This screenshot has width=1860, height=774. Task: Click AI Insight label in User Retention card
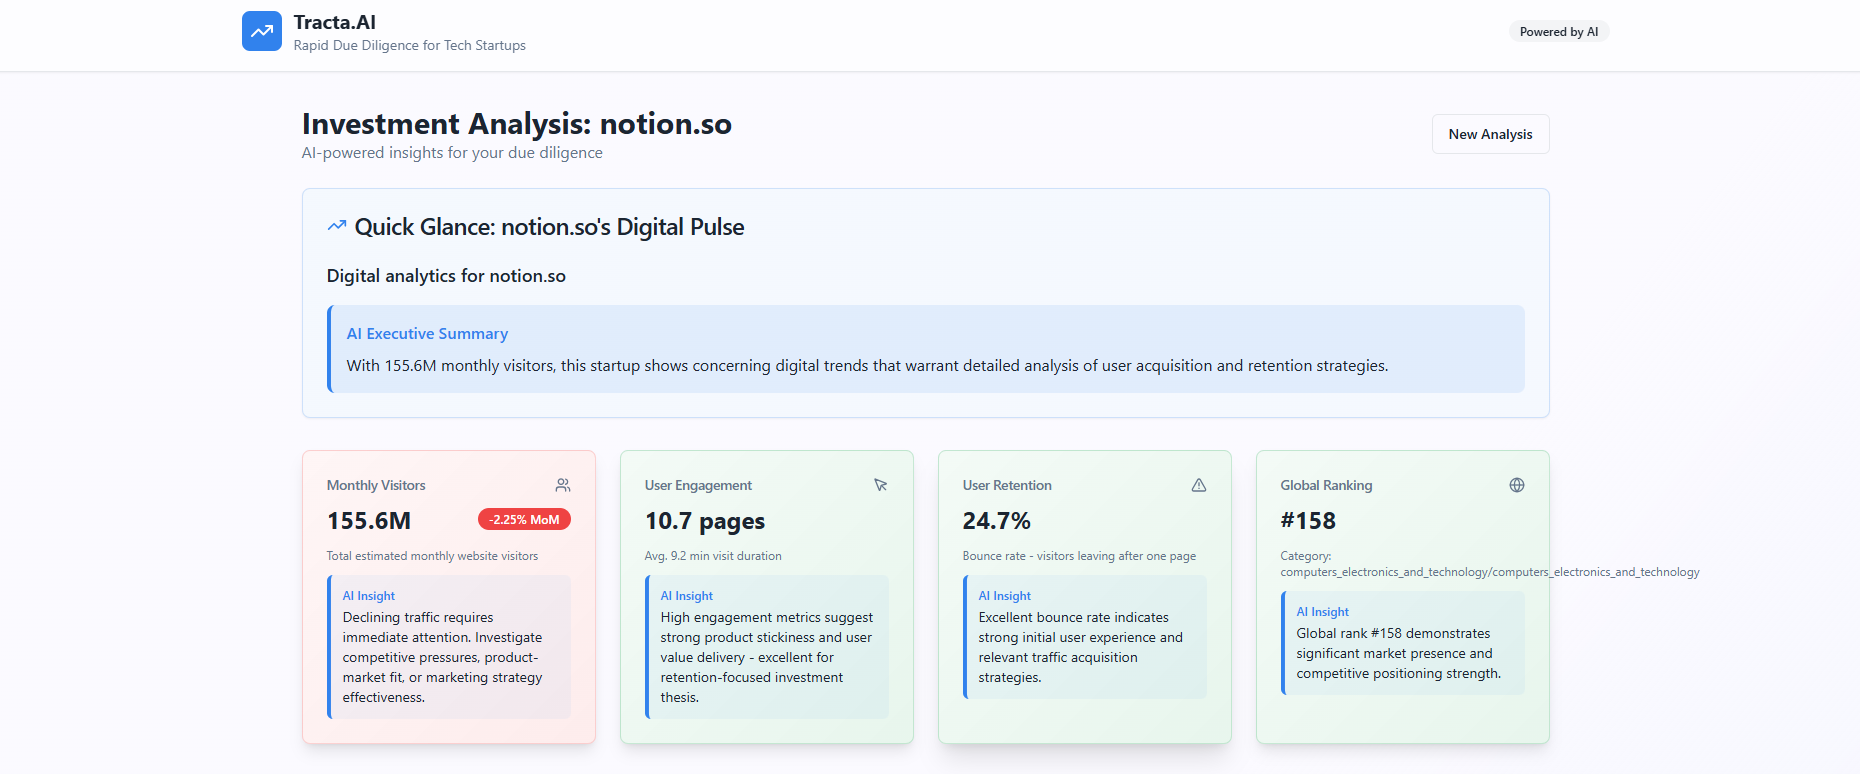pos(1005,596)
